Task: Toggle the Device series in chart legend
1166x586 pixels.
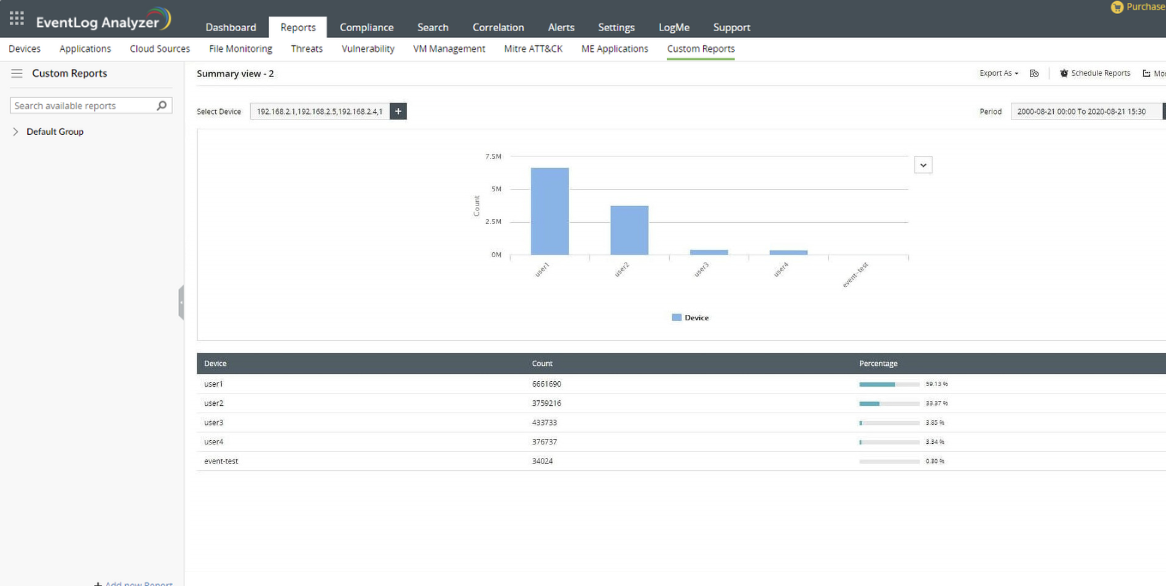Action: coord(690,318)
